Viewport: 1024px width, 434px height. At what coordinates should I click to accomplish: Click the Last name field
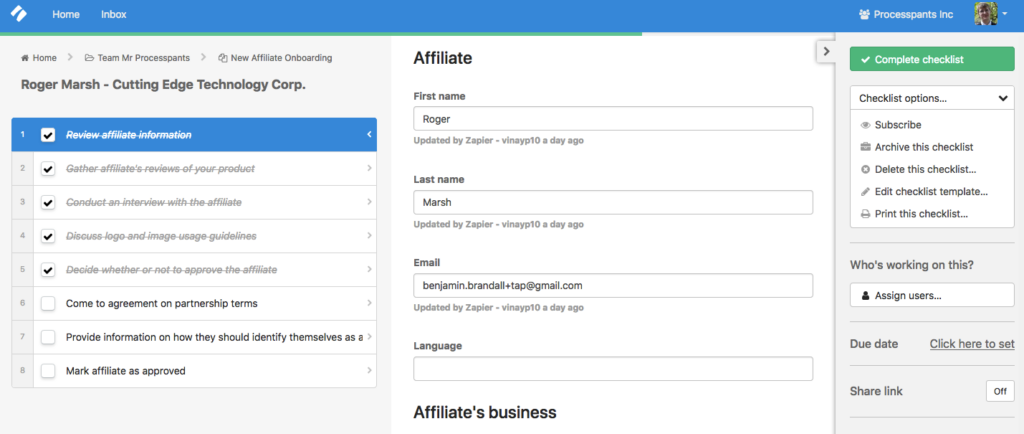613,202
